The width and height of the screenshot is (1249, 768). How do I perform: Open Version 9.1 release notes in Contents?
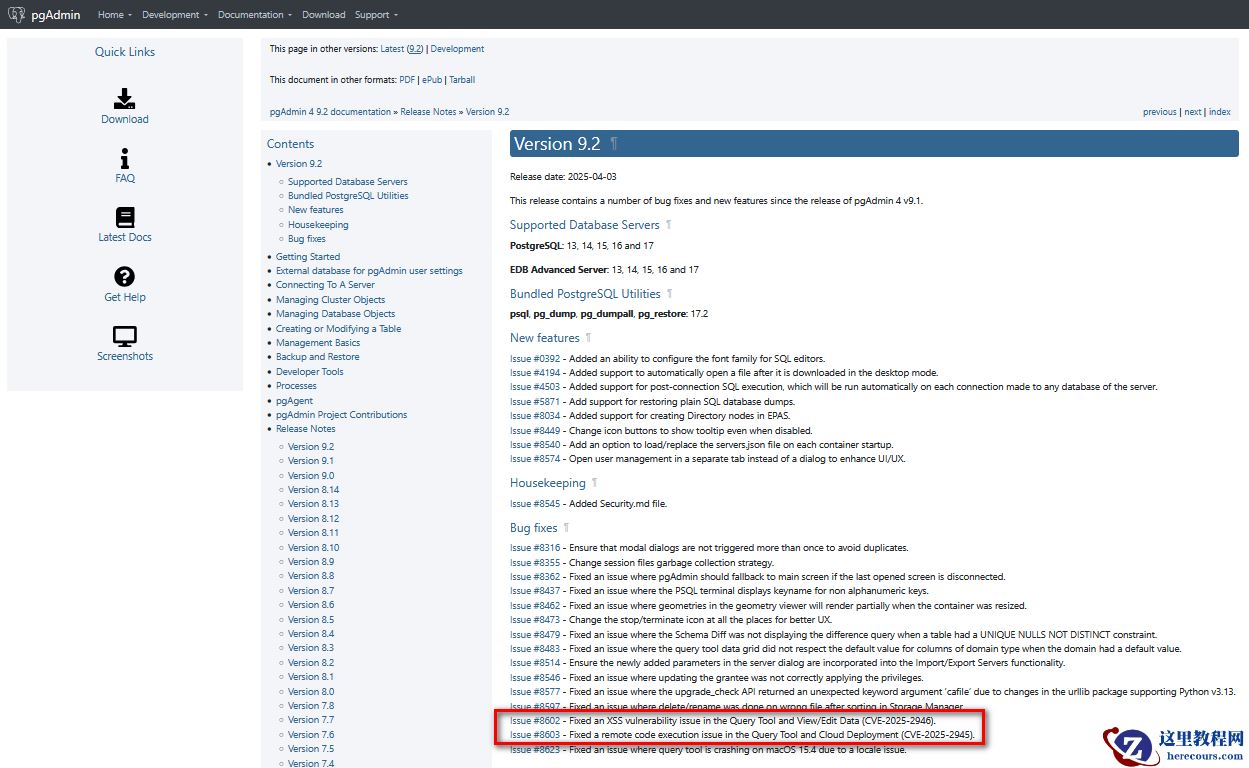coord(311,461)
